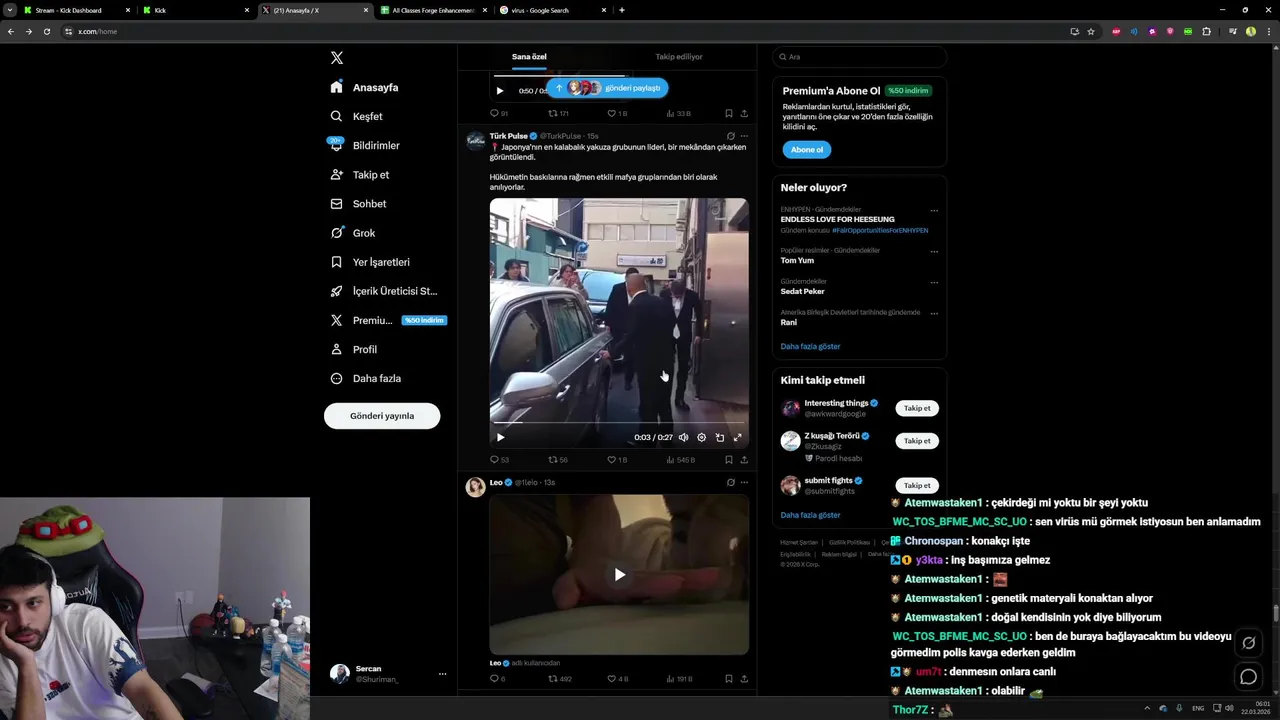The height and width of the screenshot is (720, 1280).
Task: Open Bildirimler notifications
Action: tap(365, 145)
